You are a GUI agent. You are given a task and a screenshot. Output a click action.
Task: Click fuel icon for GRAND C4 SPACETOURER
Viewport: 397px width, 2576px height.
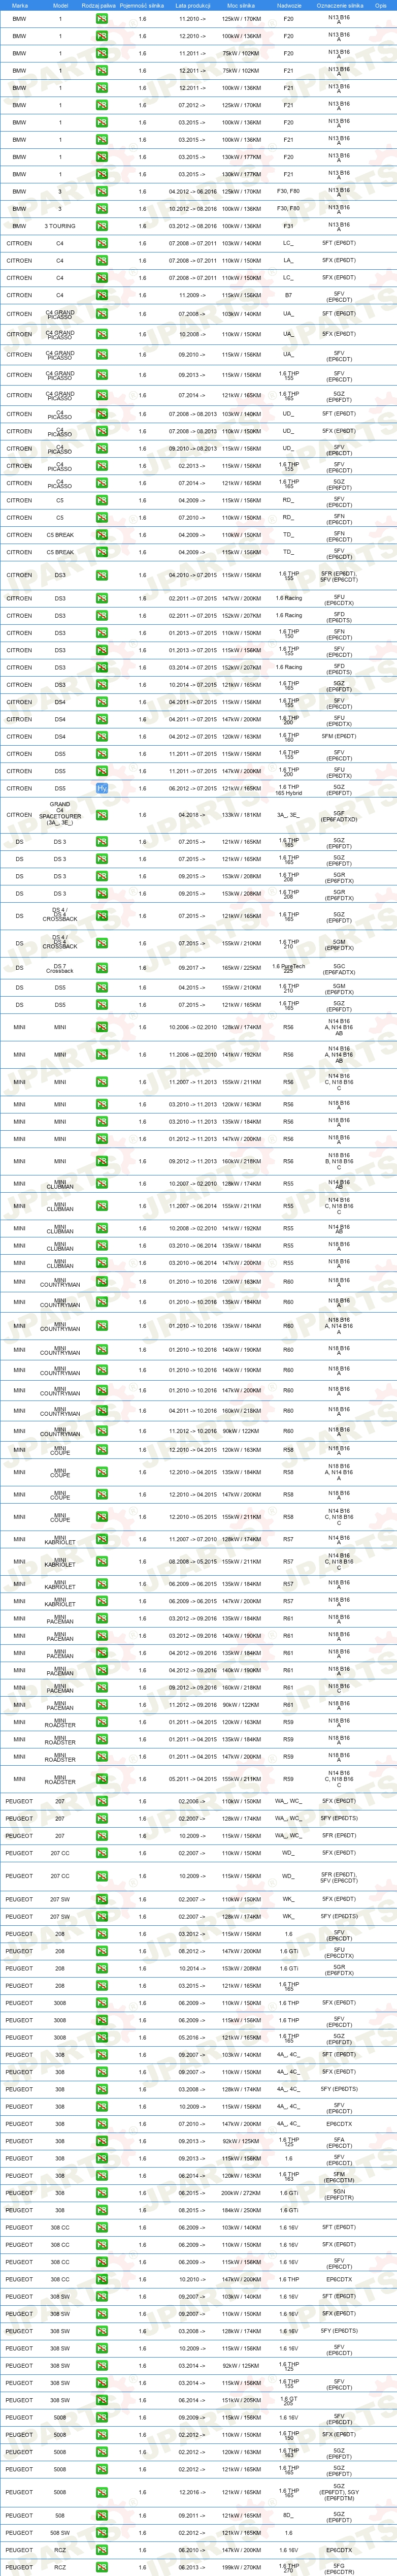(x=102, y=815)
